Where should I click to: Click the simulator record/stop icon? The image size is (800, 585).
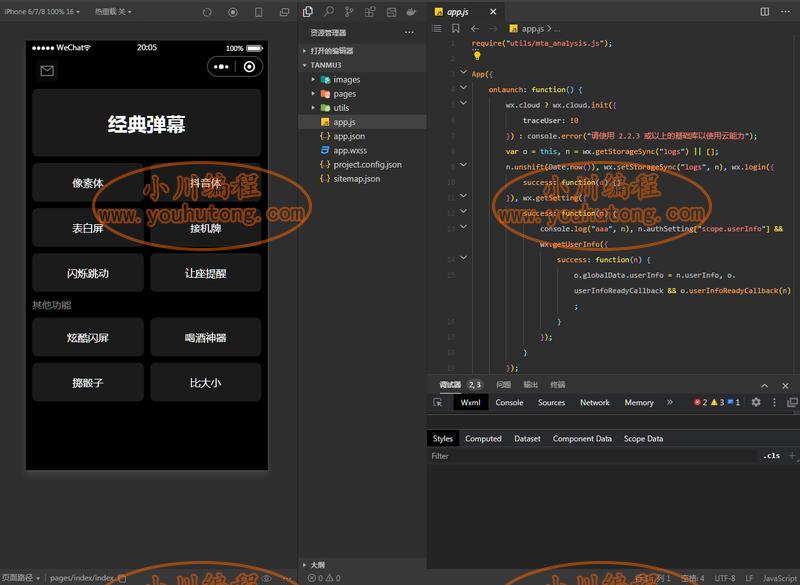click(233, 12)
